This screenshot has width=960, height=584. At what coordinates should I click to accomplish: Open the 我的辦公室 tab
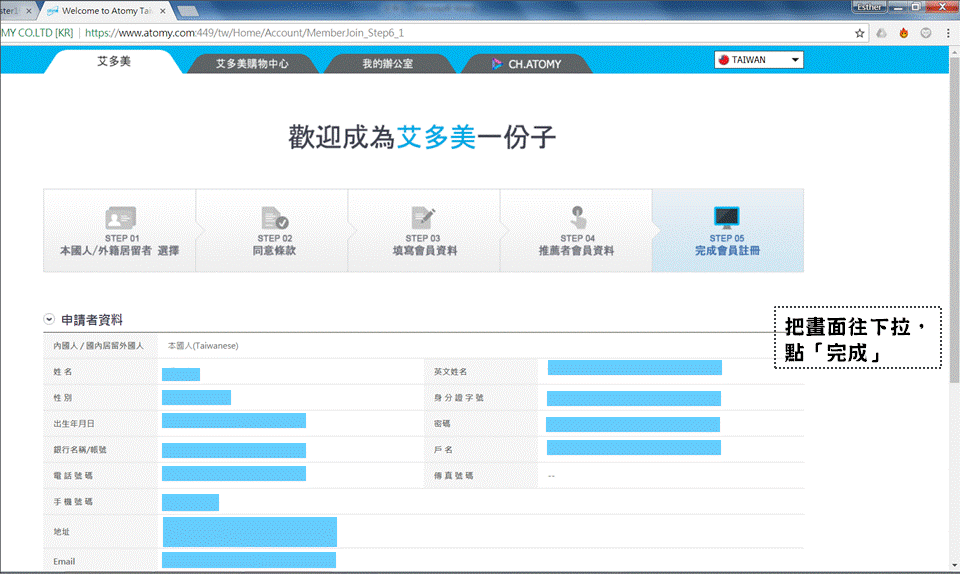click(x=388, y=64)
